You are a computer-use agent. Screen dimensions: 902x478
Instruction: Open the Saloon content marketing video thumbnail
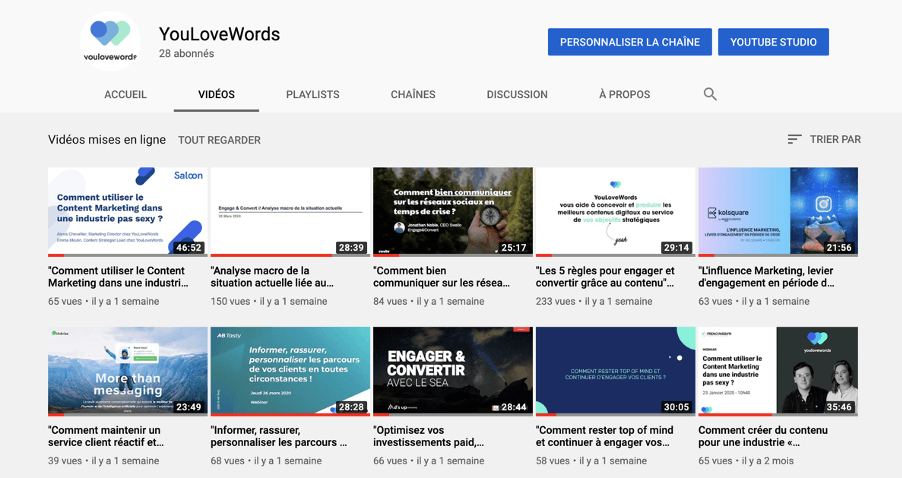point(128,211)
